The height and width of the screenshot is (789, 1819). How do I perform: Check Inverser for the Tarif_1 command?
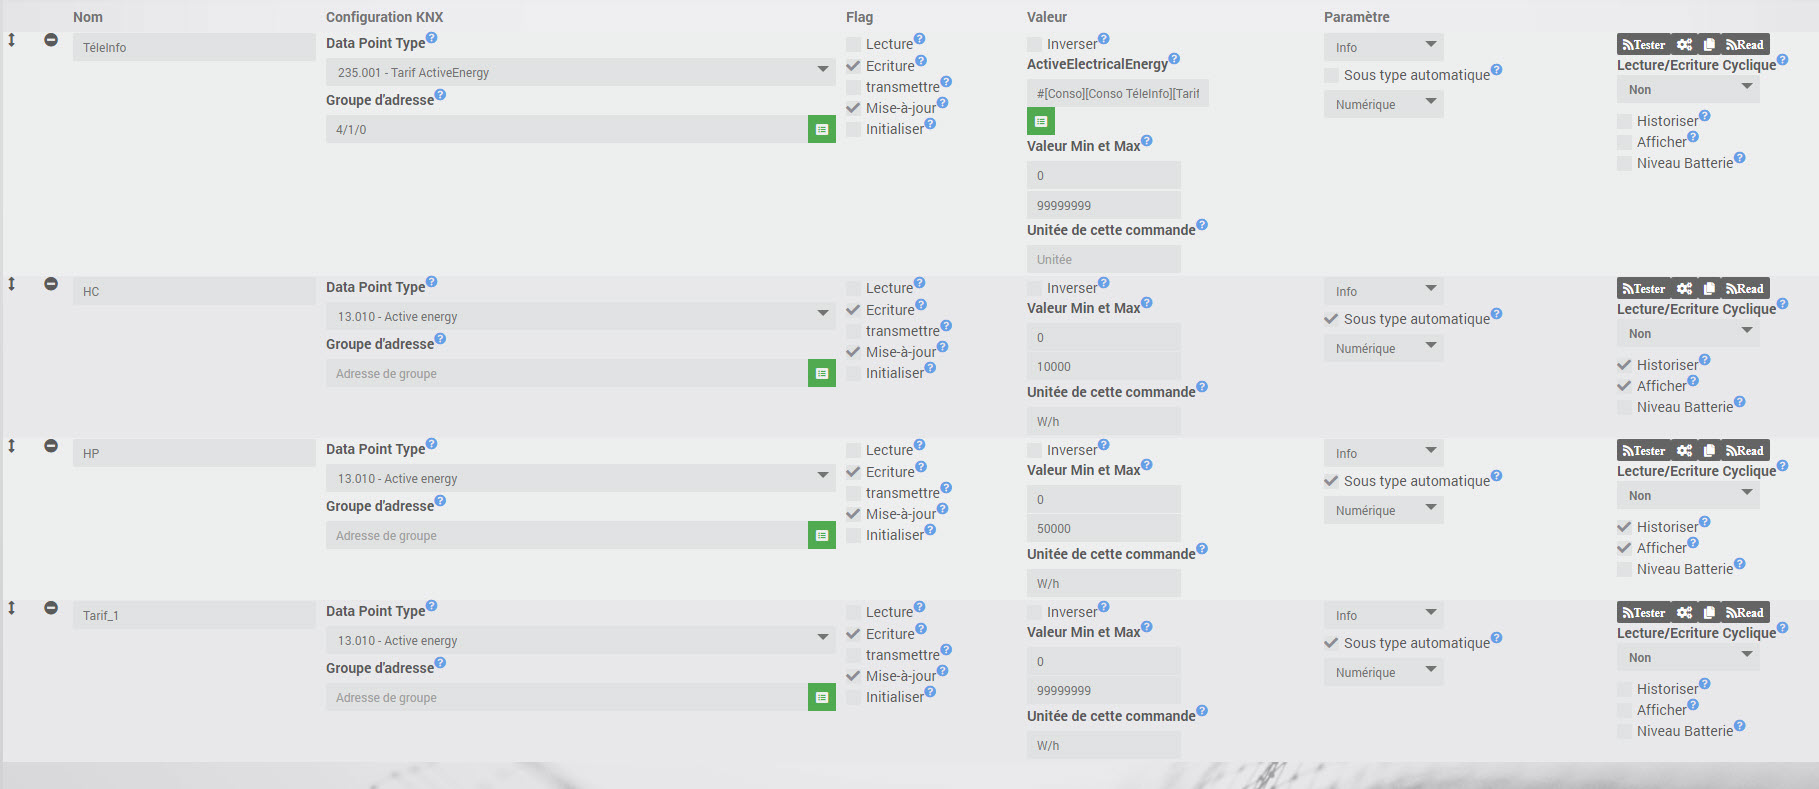(x=1035, y=612)
